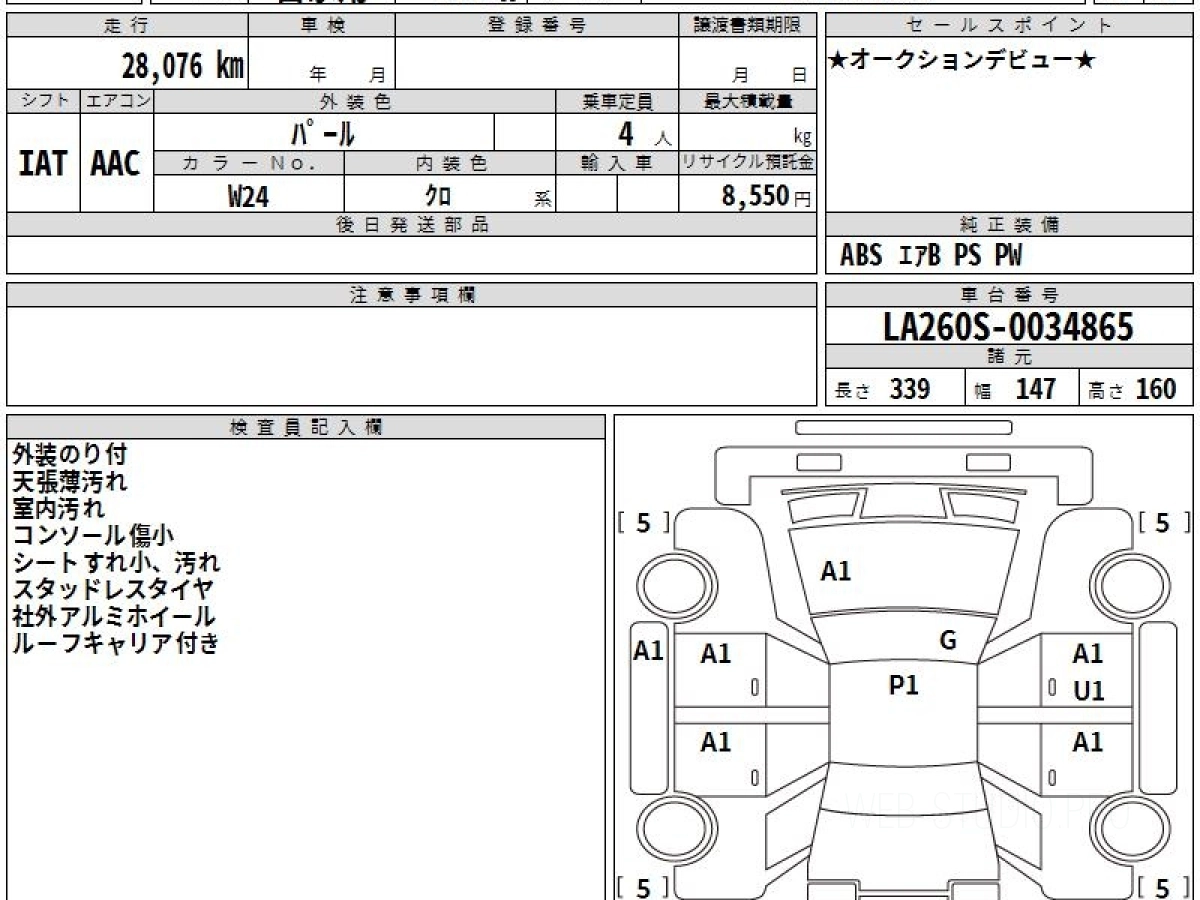Click the 室内汚れ note line

coord(58,509)
